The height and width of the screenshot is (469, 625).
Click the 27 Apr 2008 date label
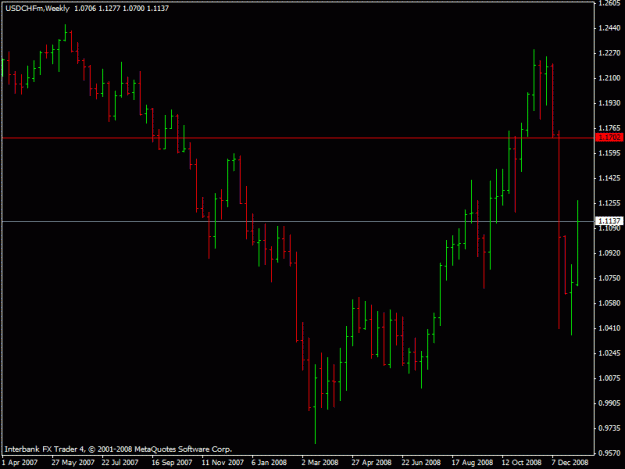coord(371,462)
